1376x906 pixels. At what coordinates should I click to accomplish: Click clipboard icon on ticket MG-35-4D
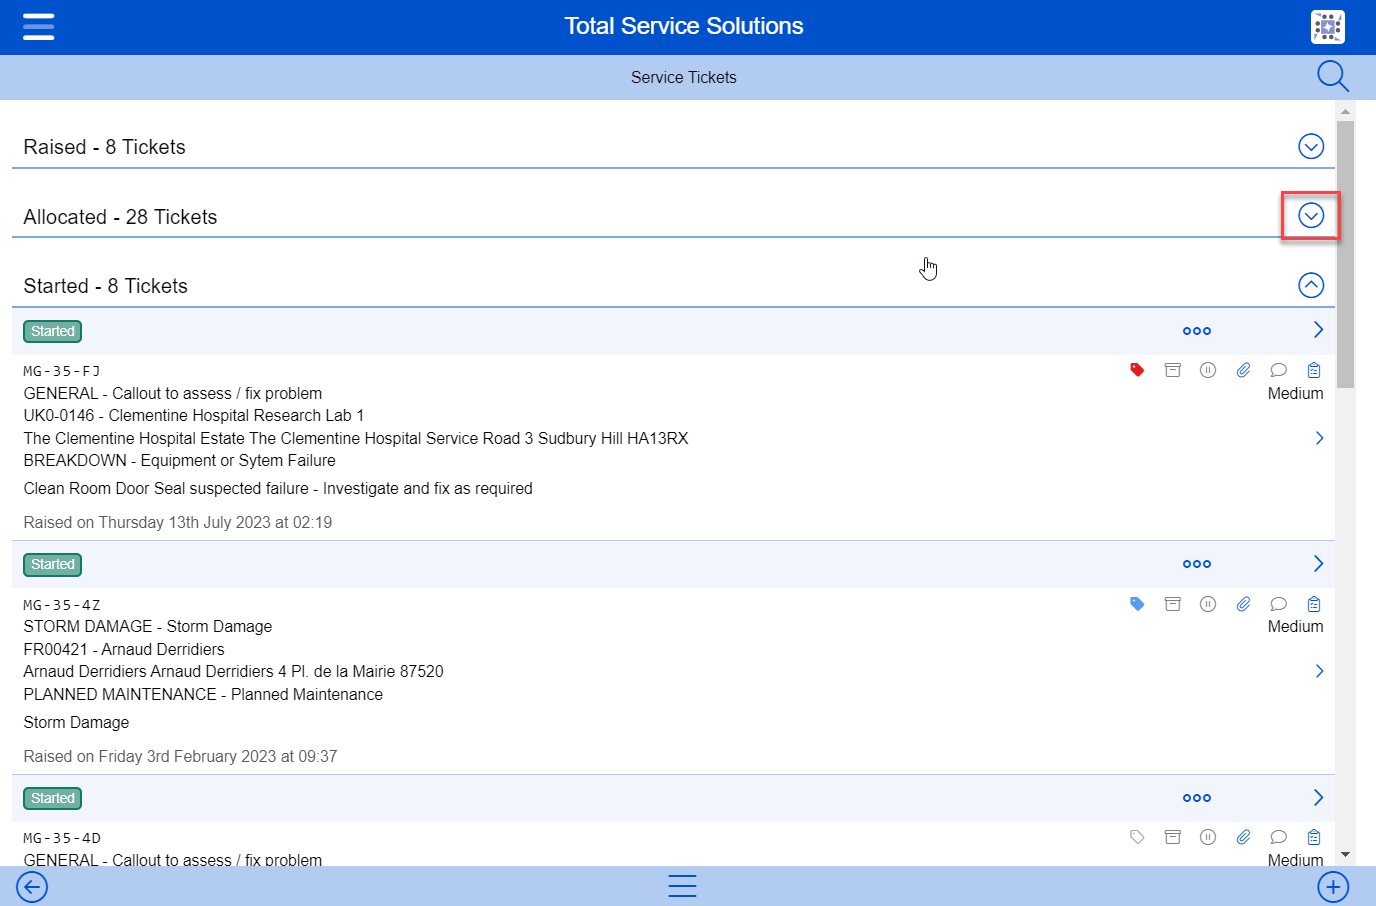tap(1314, 837)
